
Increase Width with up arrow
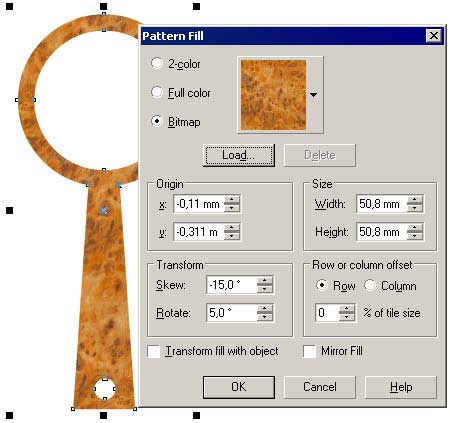[x=415, y=200]
